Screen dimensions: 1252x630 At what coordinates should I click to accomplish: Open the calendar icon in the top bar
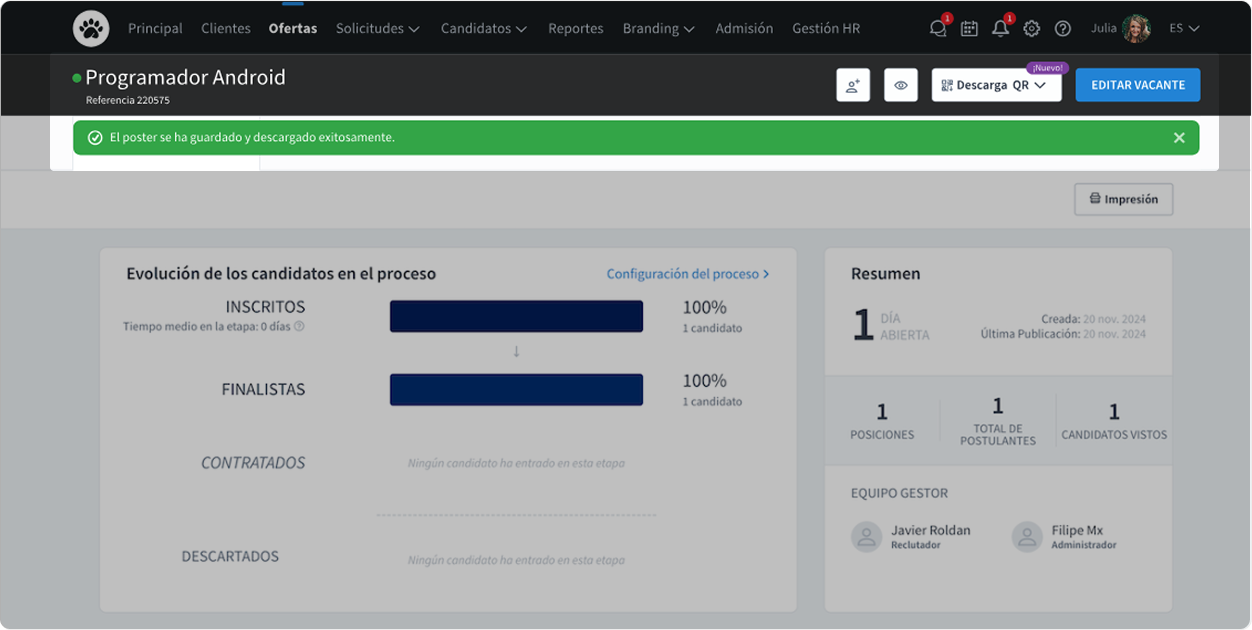click(x=969, y=29)
